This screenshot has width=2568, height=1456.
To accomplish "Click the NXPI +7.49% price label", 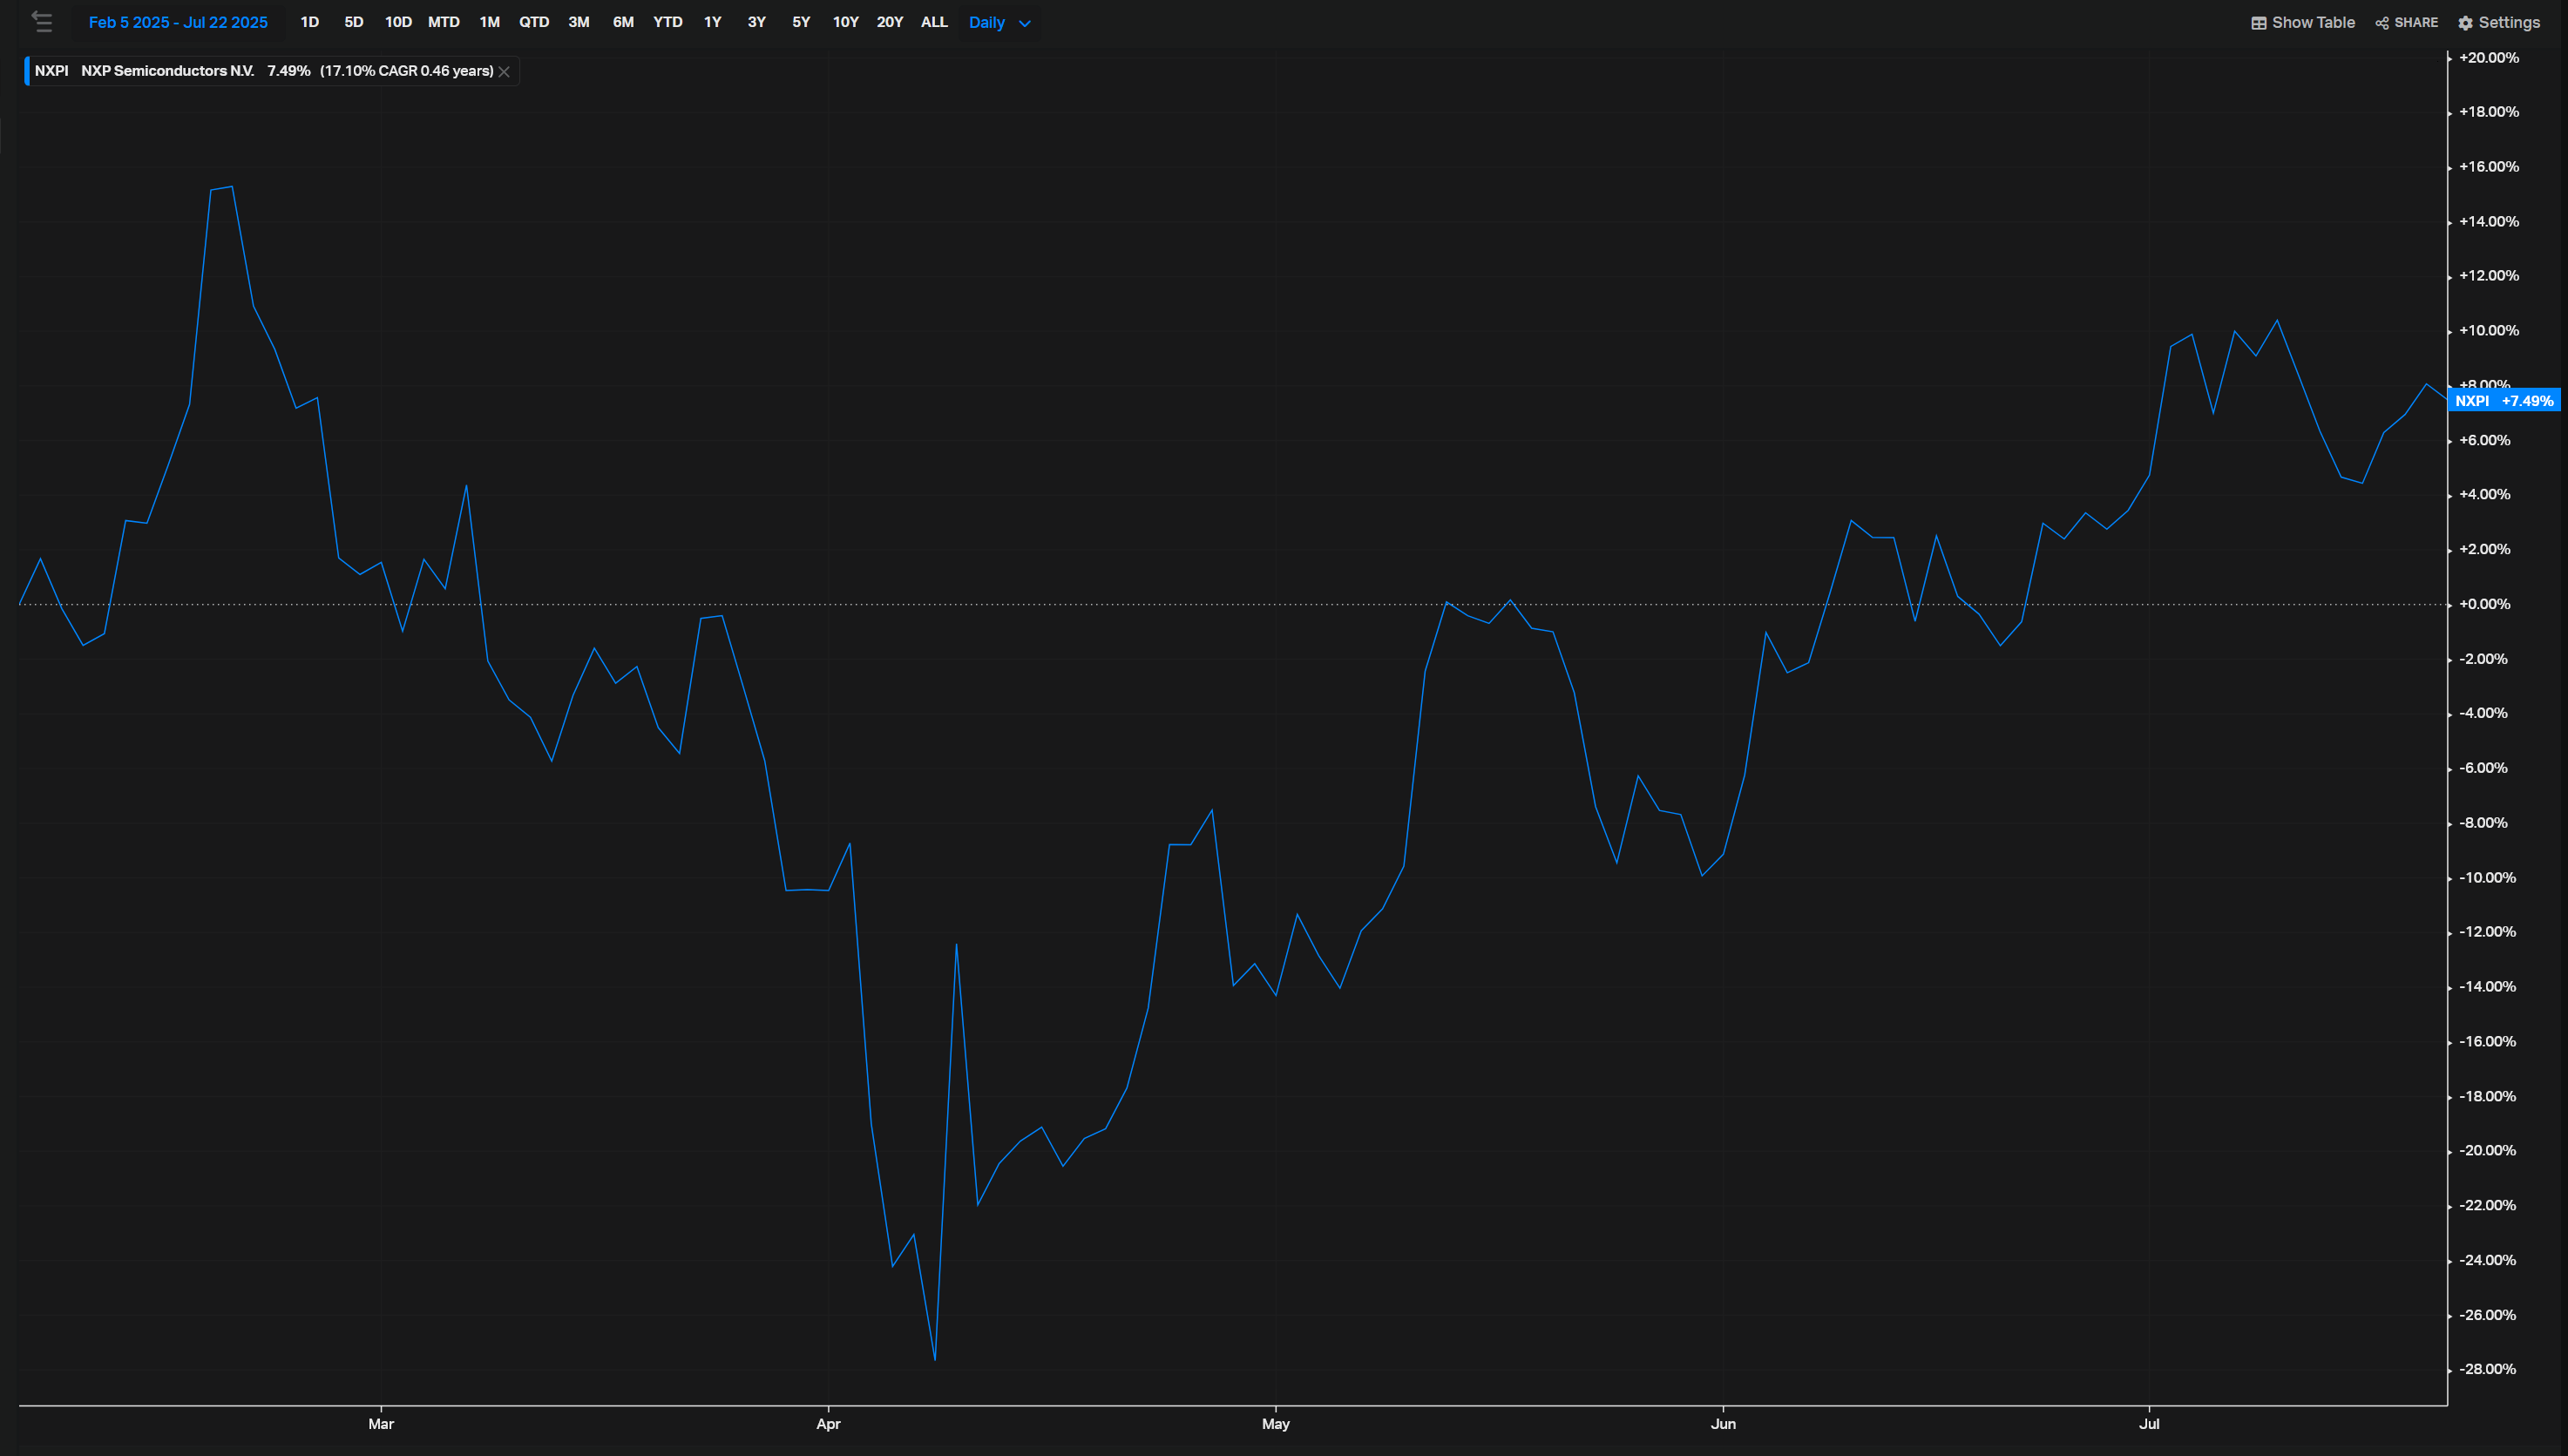I will pos(2504,400).
